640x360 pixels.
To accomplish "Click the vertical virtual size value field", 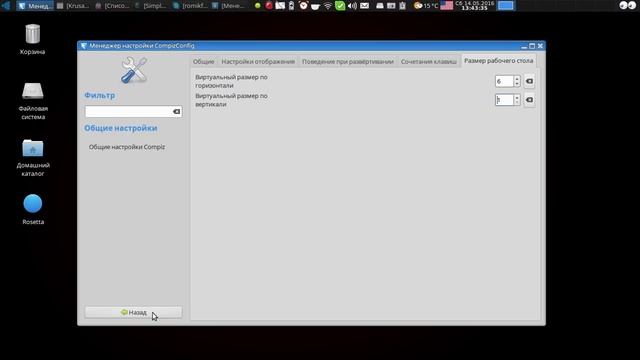I will click(x=504, y=100).
